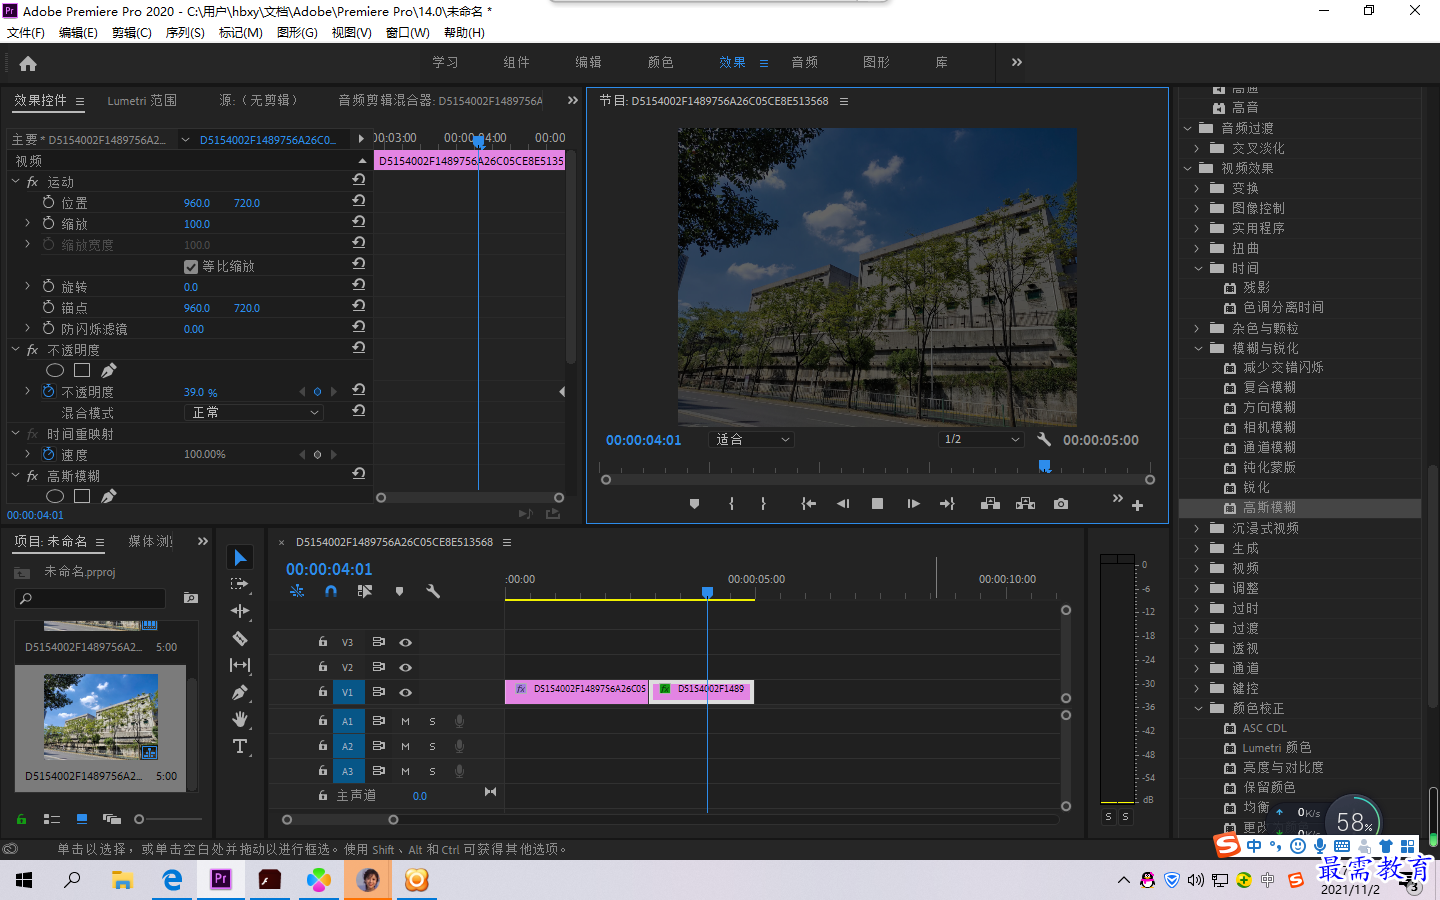Toggle lock on track V1
The height and width of the screenshot is (900, 1440).
tap(323, 691)
